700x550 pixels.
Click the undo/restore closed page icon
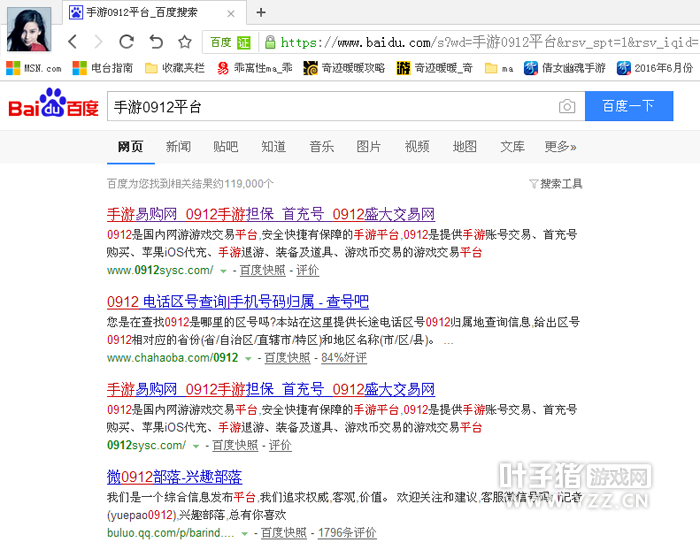[x=156, y=42]
